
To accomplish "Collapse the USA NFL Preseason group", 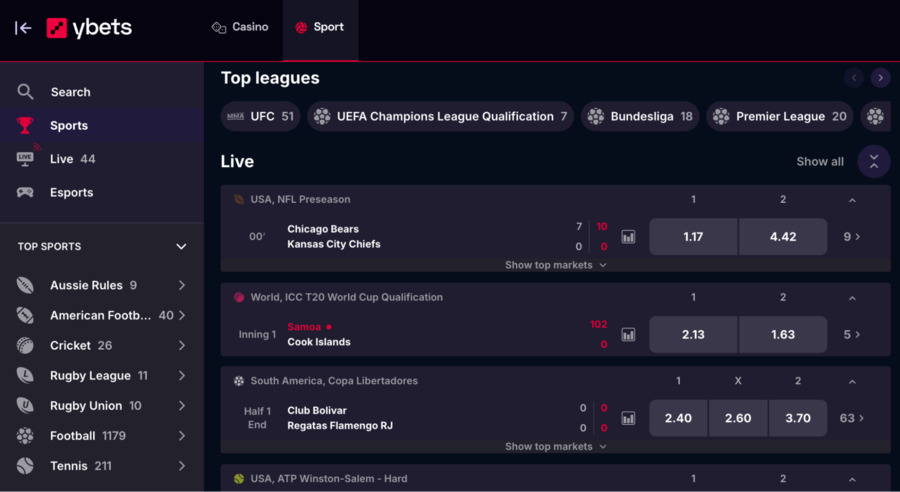I will click(852, 200).
